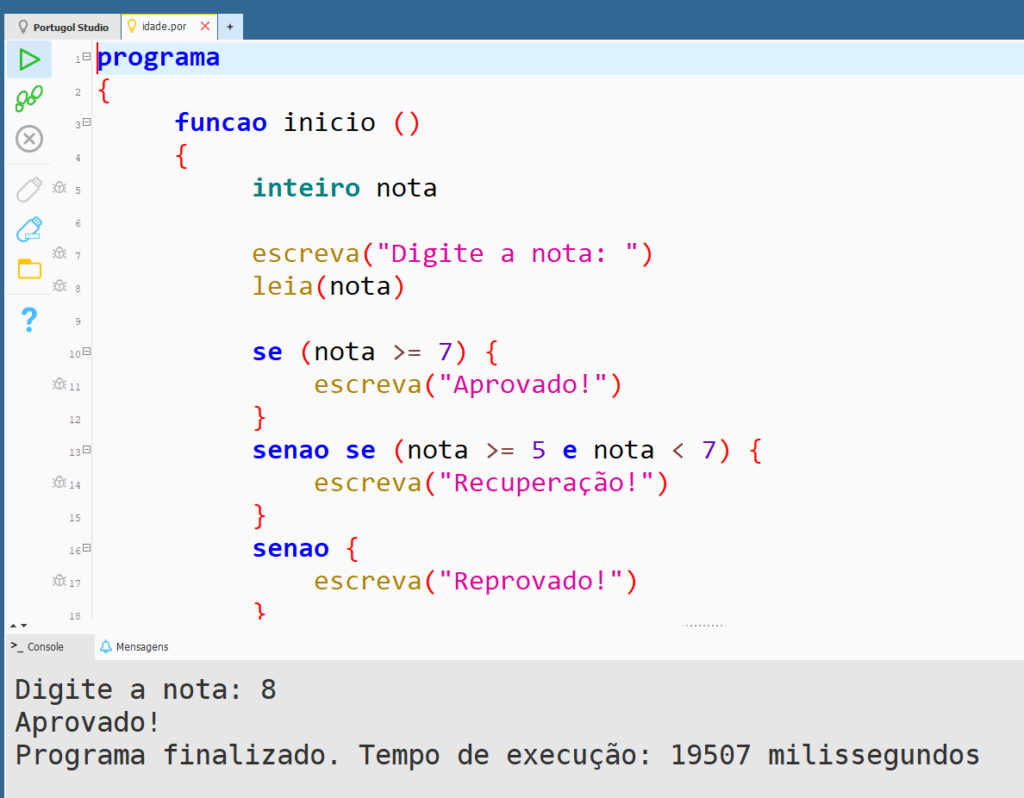Open the Mensagens tab
1024x798 pixels.
click(x=134, y=647)
